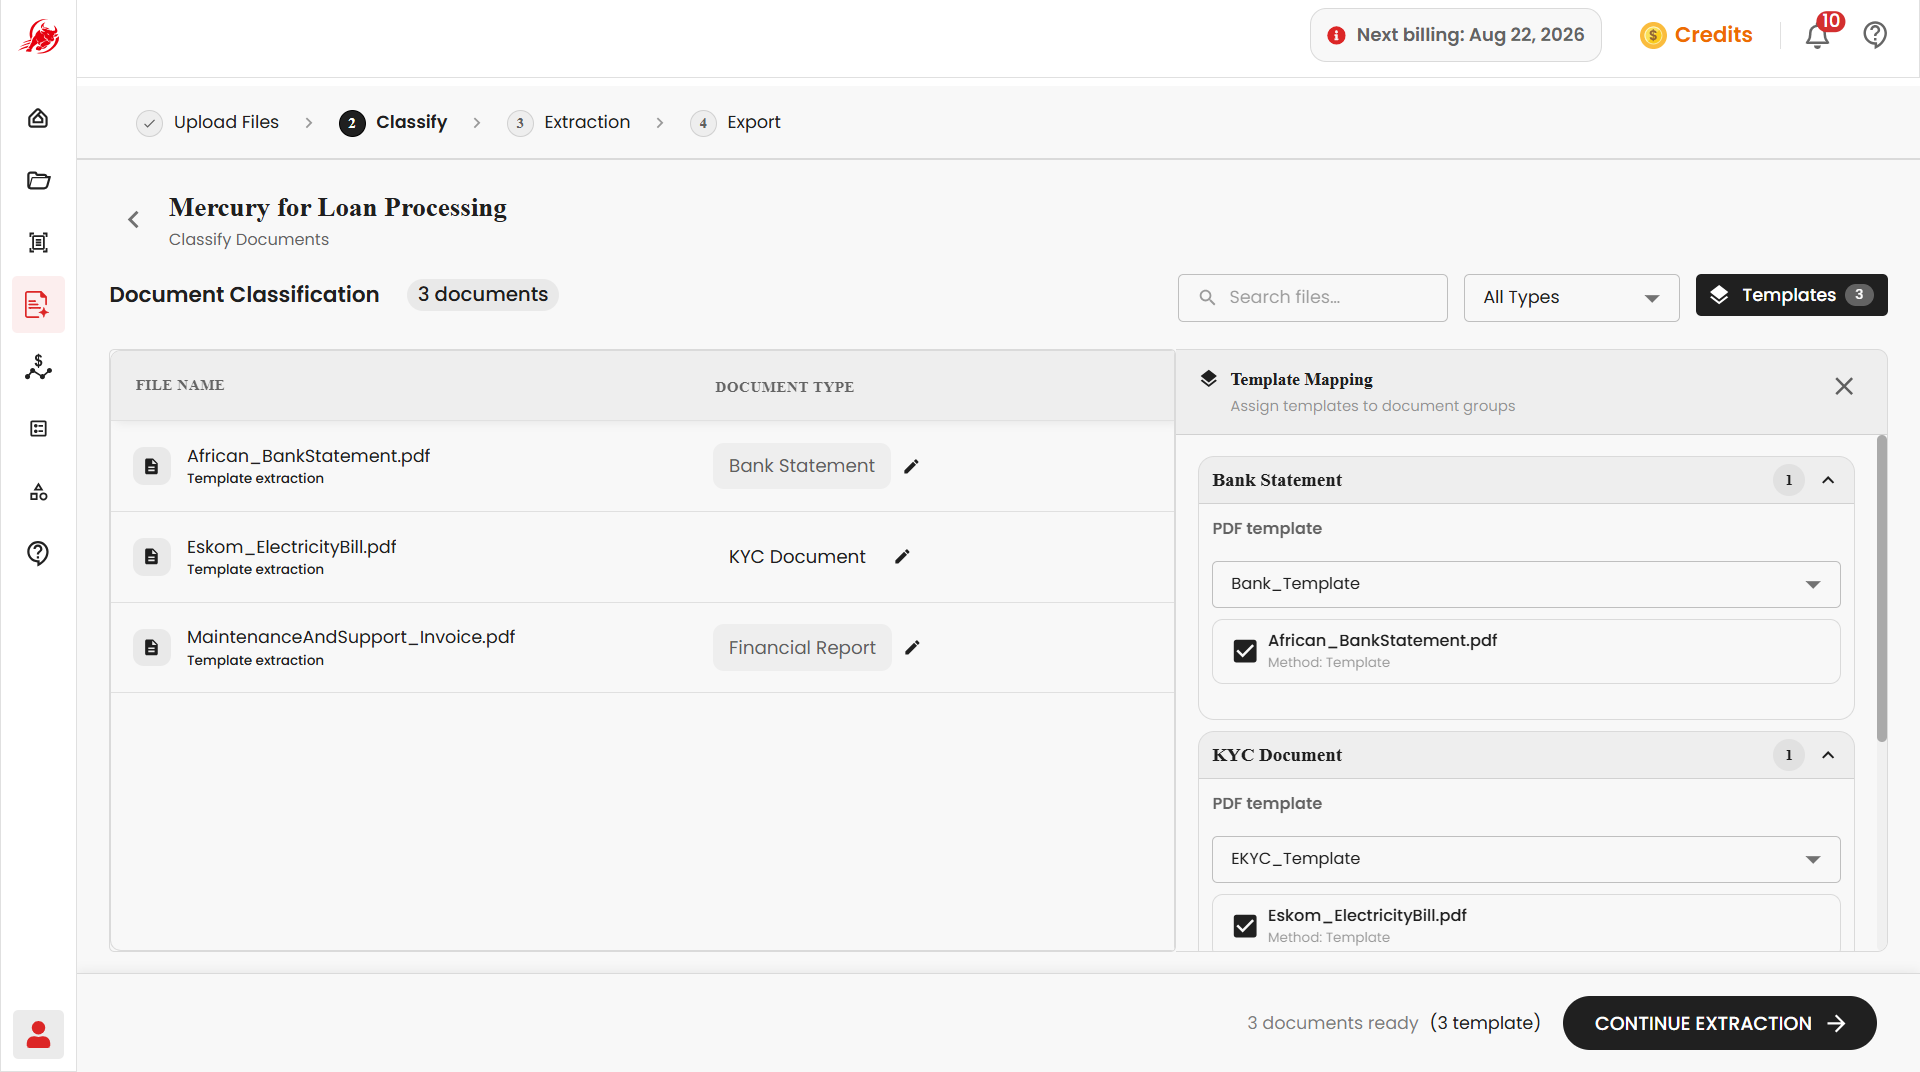Select the document AI sidebar icon
This screenshot has width=1920, height=1072.
pyautogui.click(x=38, y=305)
